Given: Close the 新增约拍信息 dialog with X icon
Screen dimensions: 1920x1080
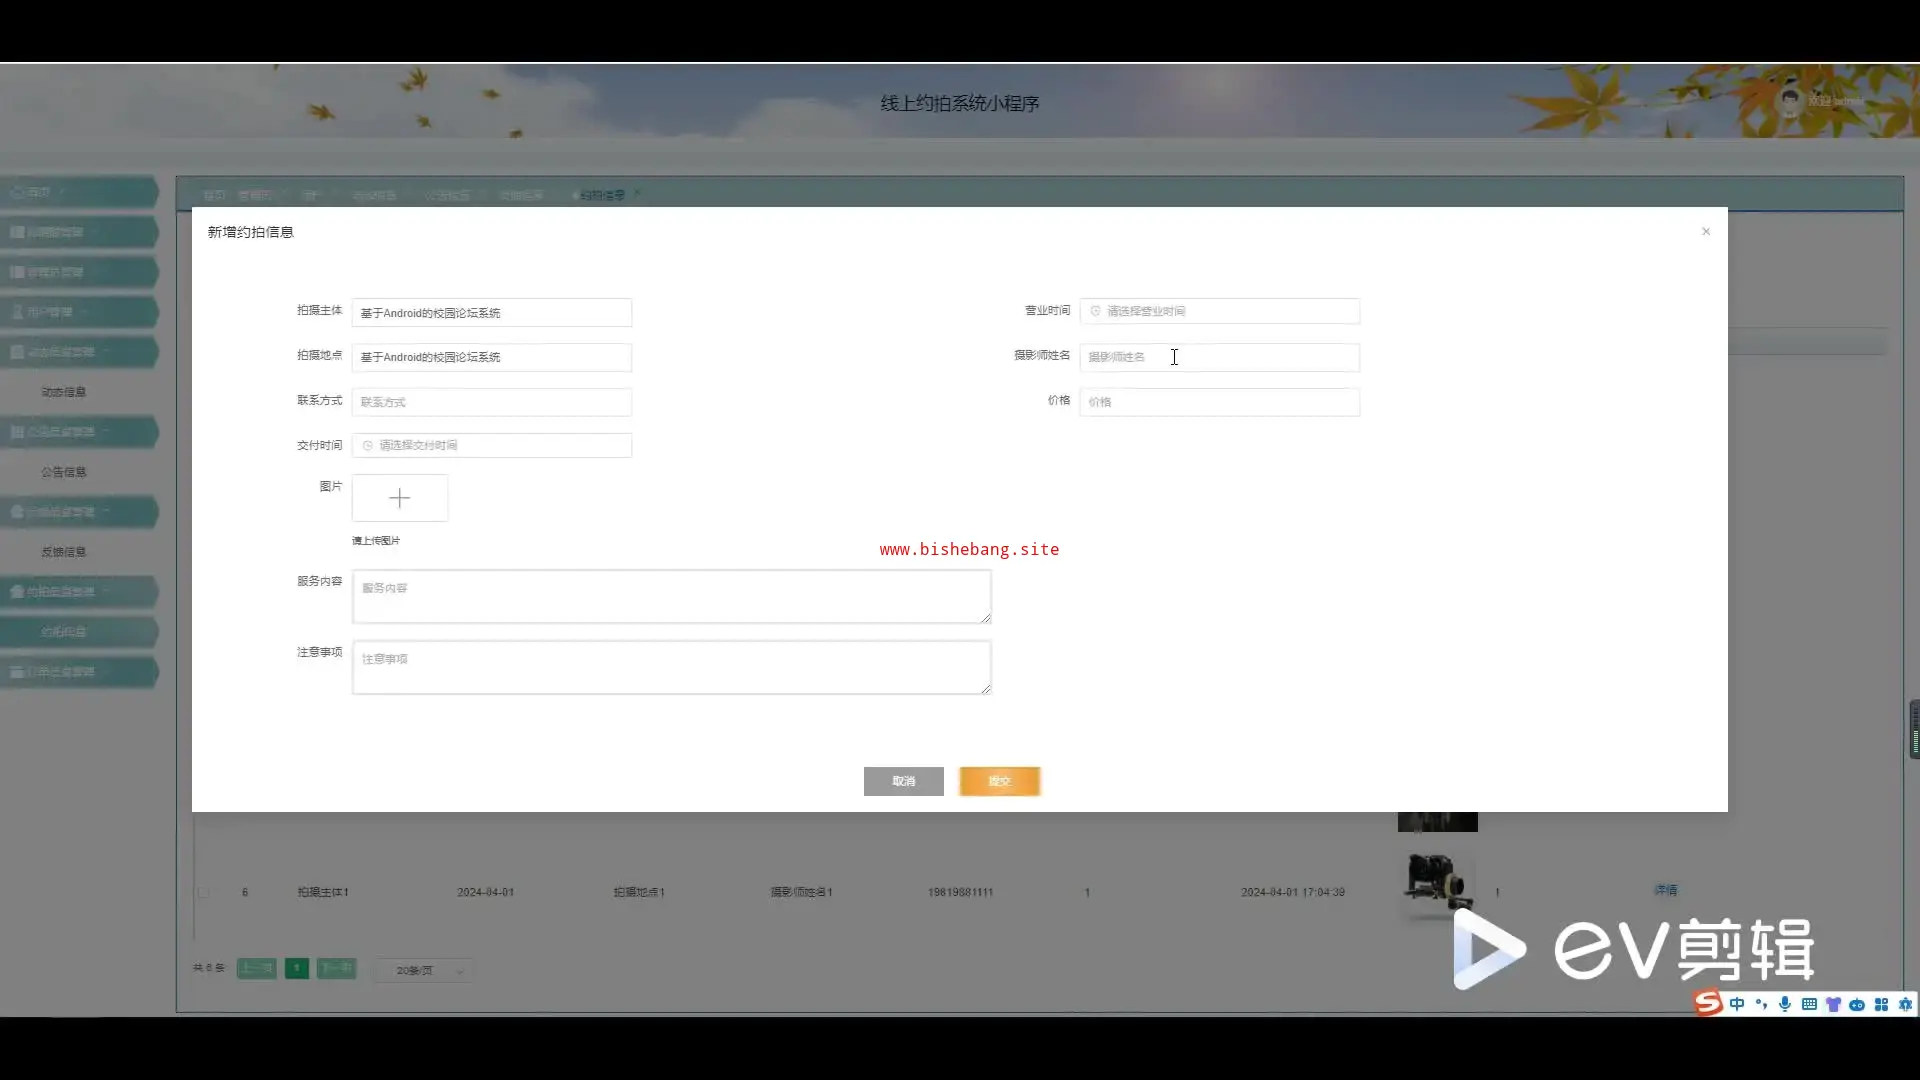Looking at the screenshot, I should point(1706,231).
